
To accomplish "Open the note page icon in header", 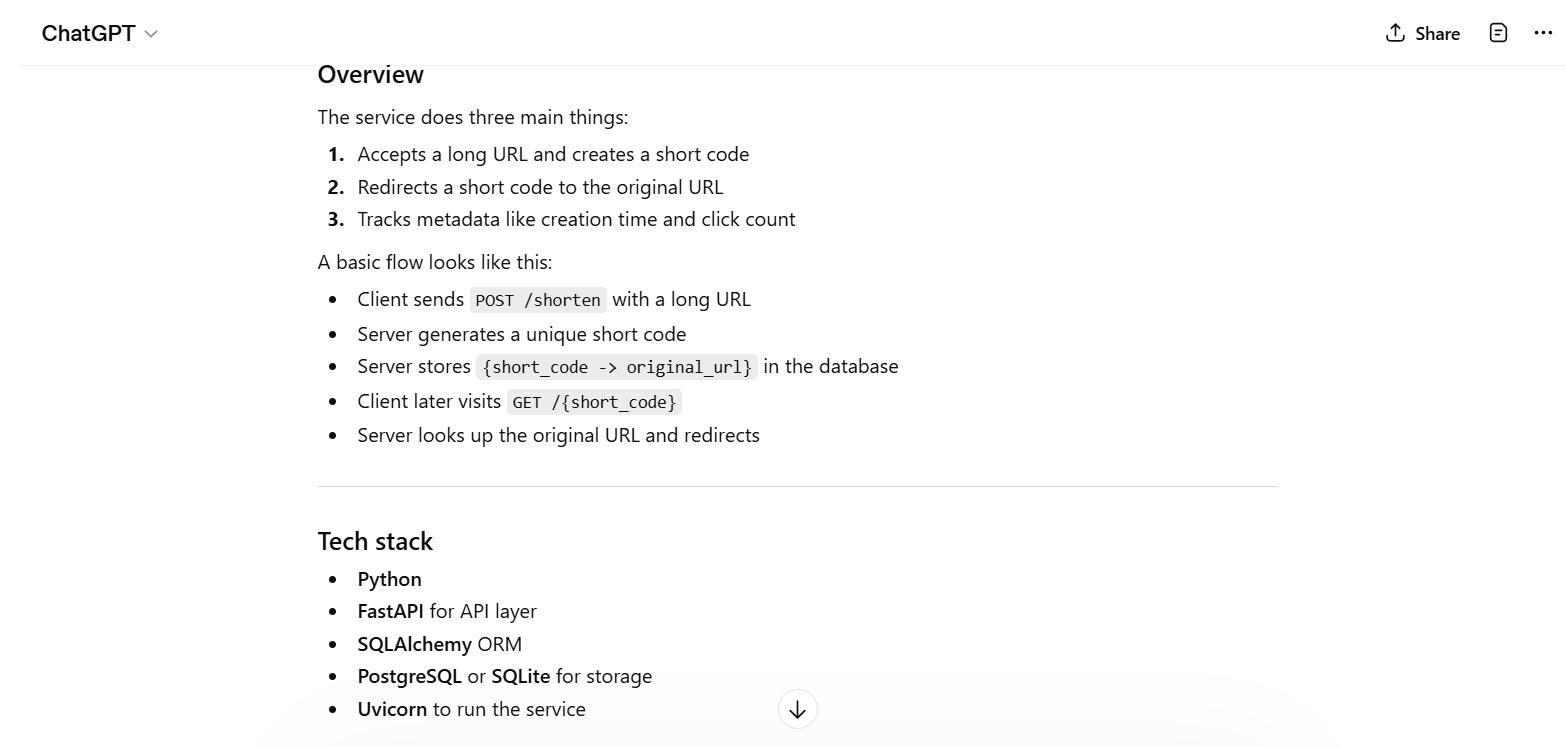I will click(x=1498, y=33).
